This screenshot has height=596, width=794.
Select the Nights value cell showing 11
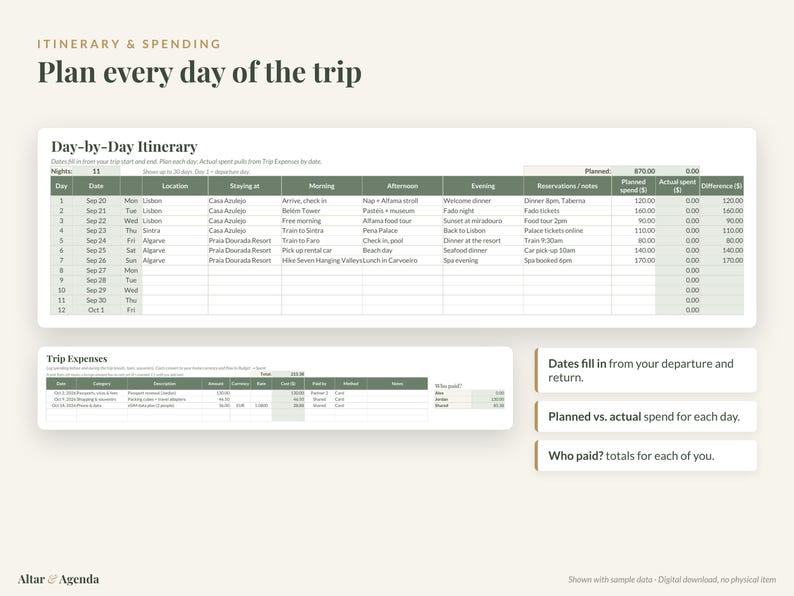[x=97, y=171]
